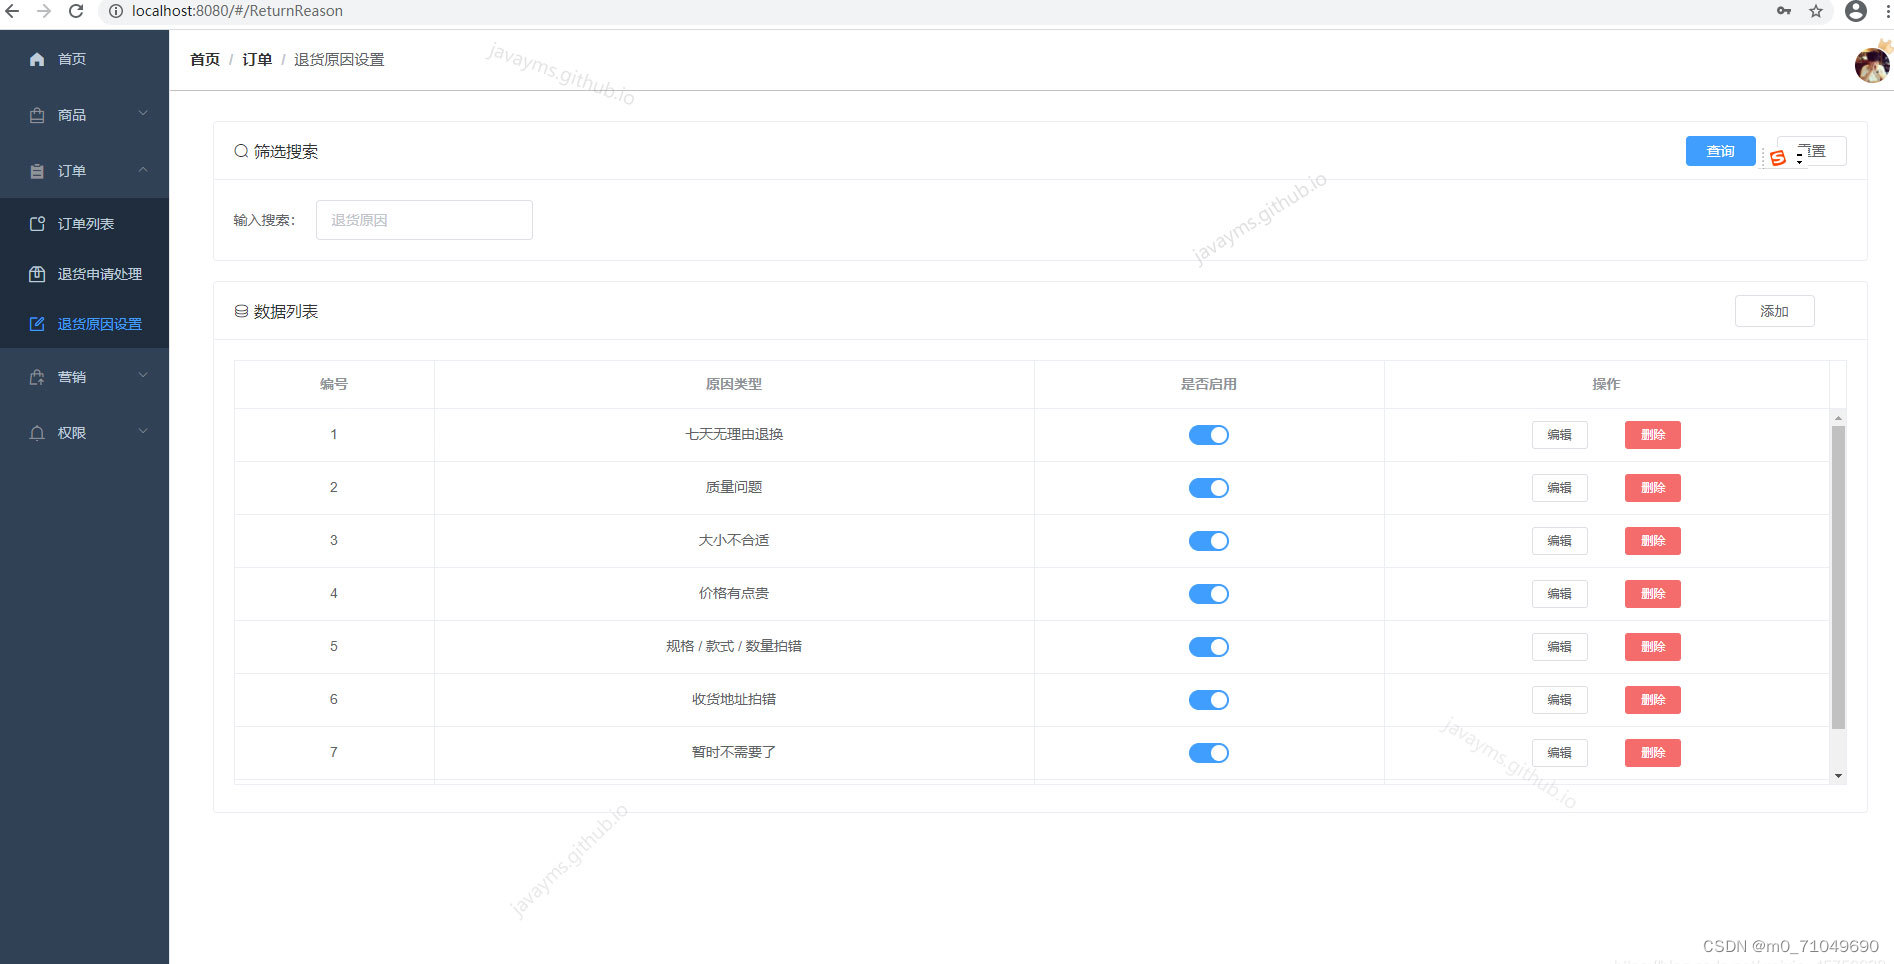Click the 退货原因 search input field
The image size is (1894, 964).
click(423, 219)
